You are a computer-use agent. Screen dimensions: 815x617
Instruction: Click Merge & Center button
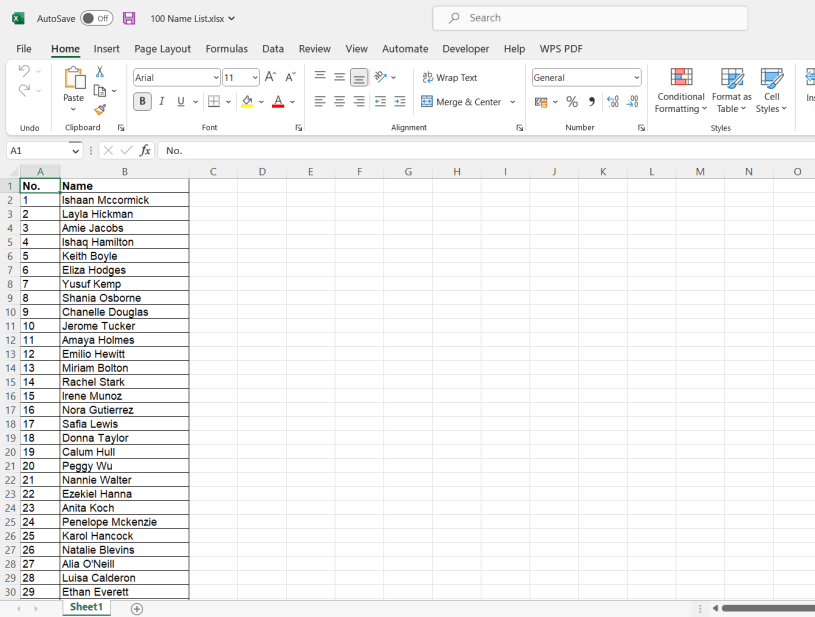461,102
